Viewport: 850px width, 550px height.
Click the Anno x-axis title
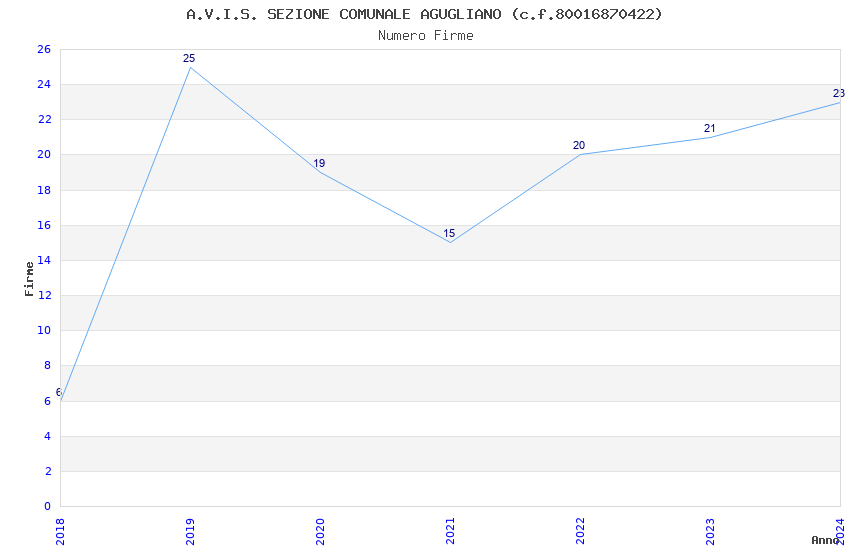coord(825,540)
